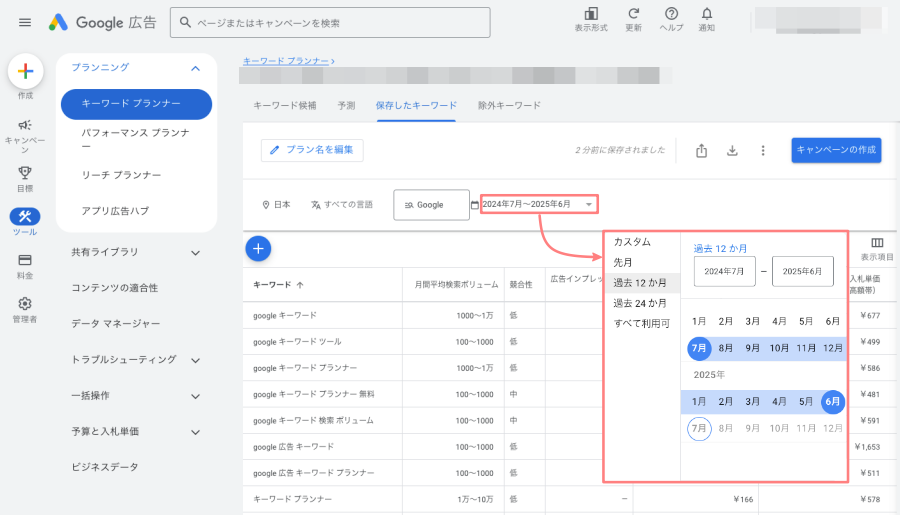Open the ヘルプ question icon
Viewport: 900px width, 515px height.
671,14
